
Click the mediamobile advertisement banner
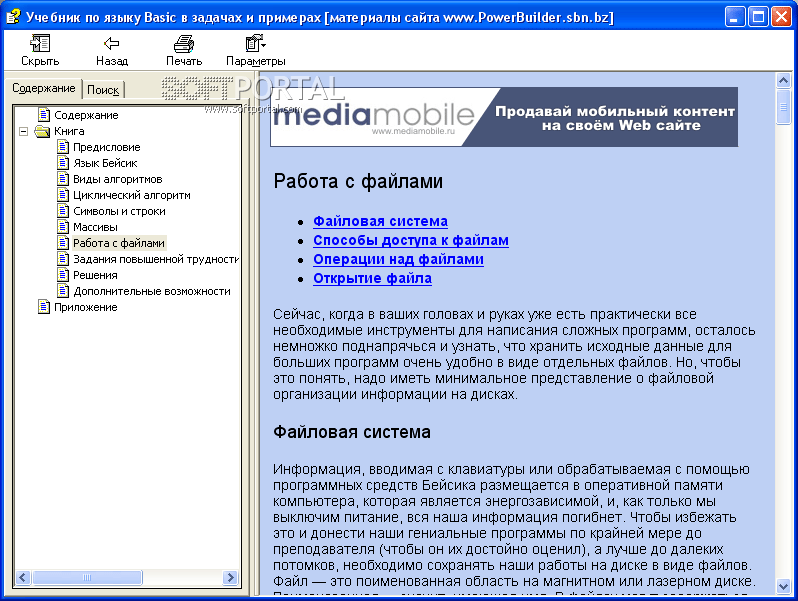[x=504, y=117]
